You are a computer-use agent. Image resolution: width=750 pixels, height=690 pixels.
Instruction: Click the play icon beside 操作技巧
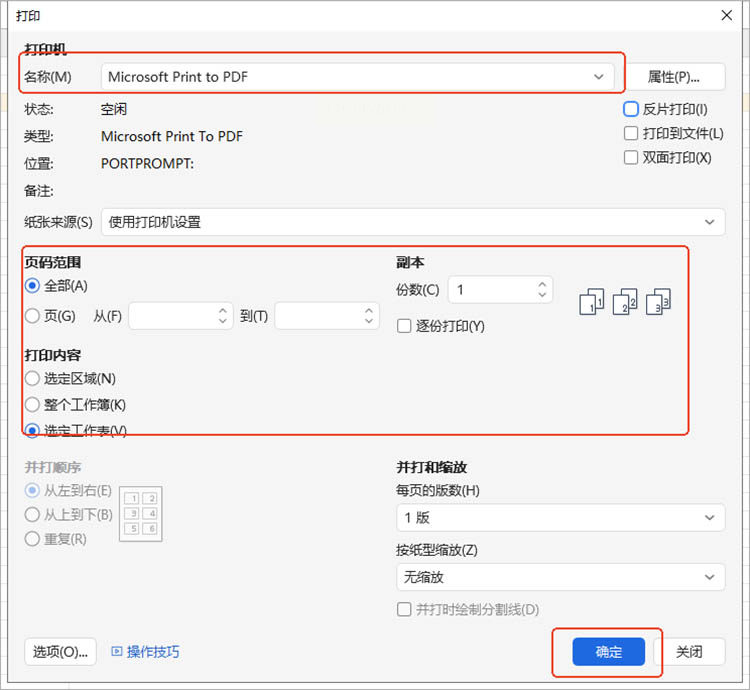116,651
